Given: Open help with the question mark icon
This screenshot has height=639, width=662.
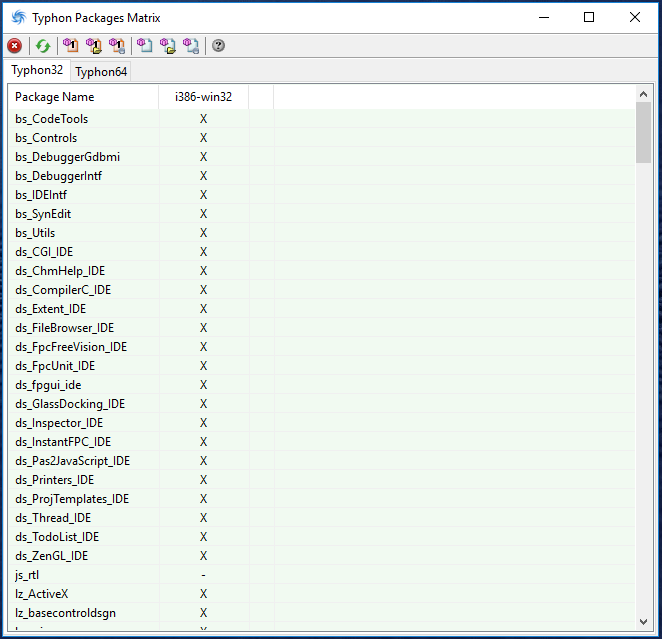Looking at the screenshot, I should pos(218,46).
